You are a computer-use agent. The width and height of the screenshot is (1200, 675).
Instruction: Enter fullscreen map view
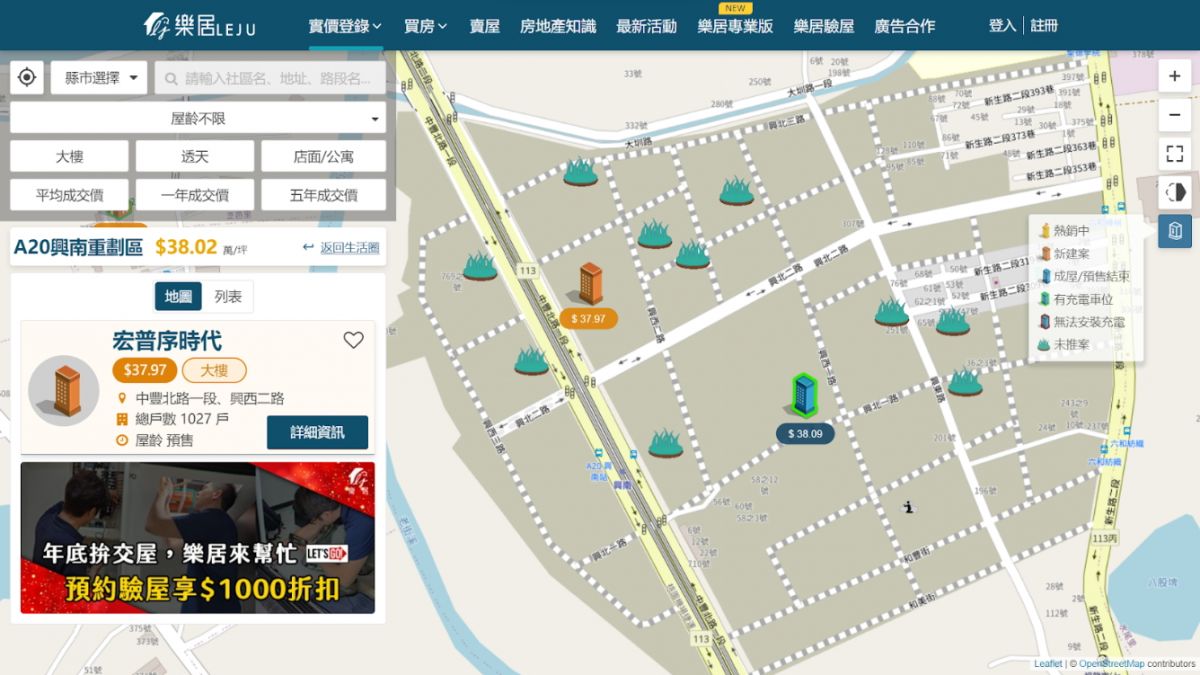pyautogui.click(x=1175, y=153)
